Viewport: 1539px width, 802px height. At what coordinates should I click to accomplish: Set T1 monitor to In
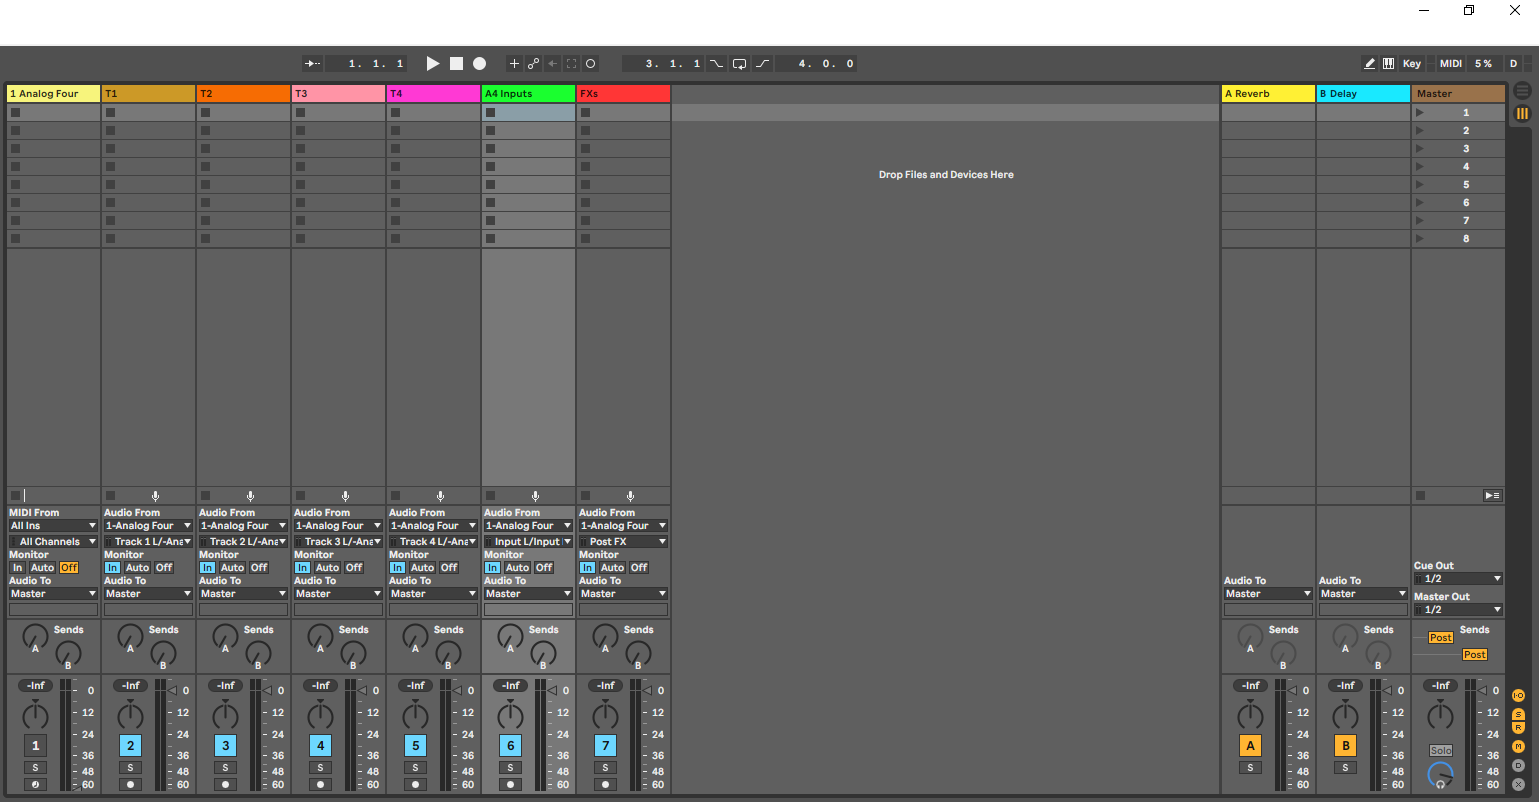point(112,568)
